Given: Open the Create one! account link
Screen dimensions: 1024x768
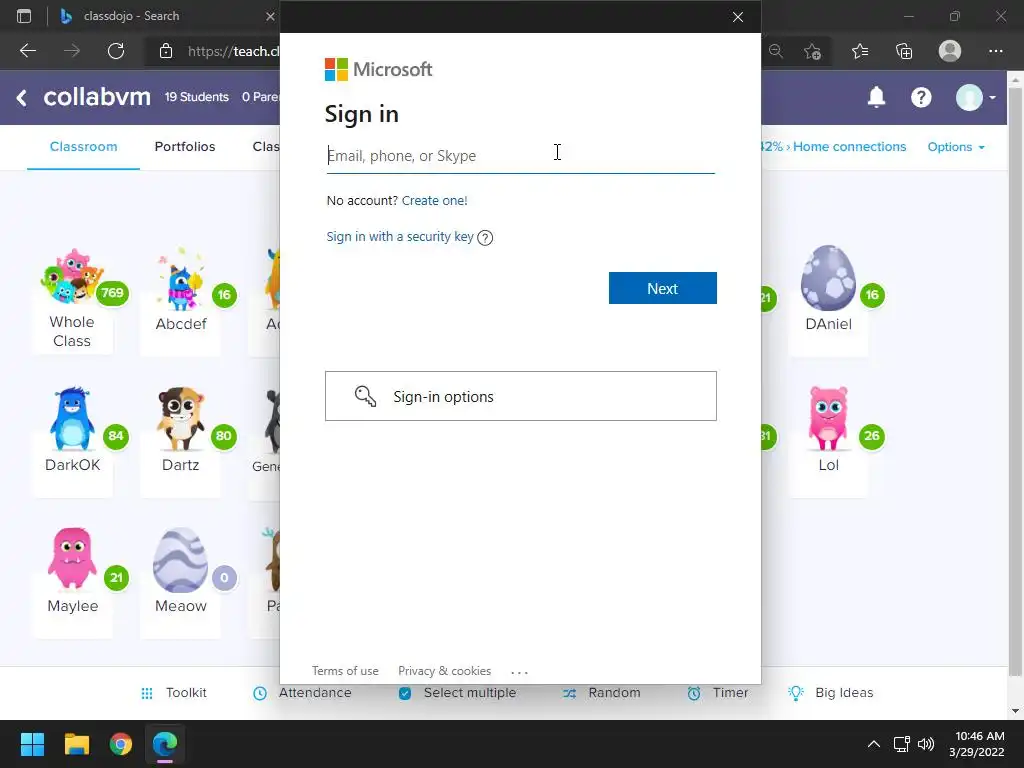Looking at the screenshot, I should pyautogui.click(x=434, y=200).
